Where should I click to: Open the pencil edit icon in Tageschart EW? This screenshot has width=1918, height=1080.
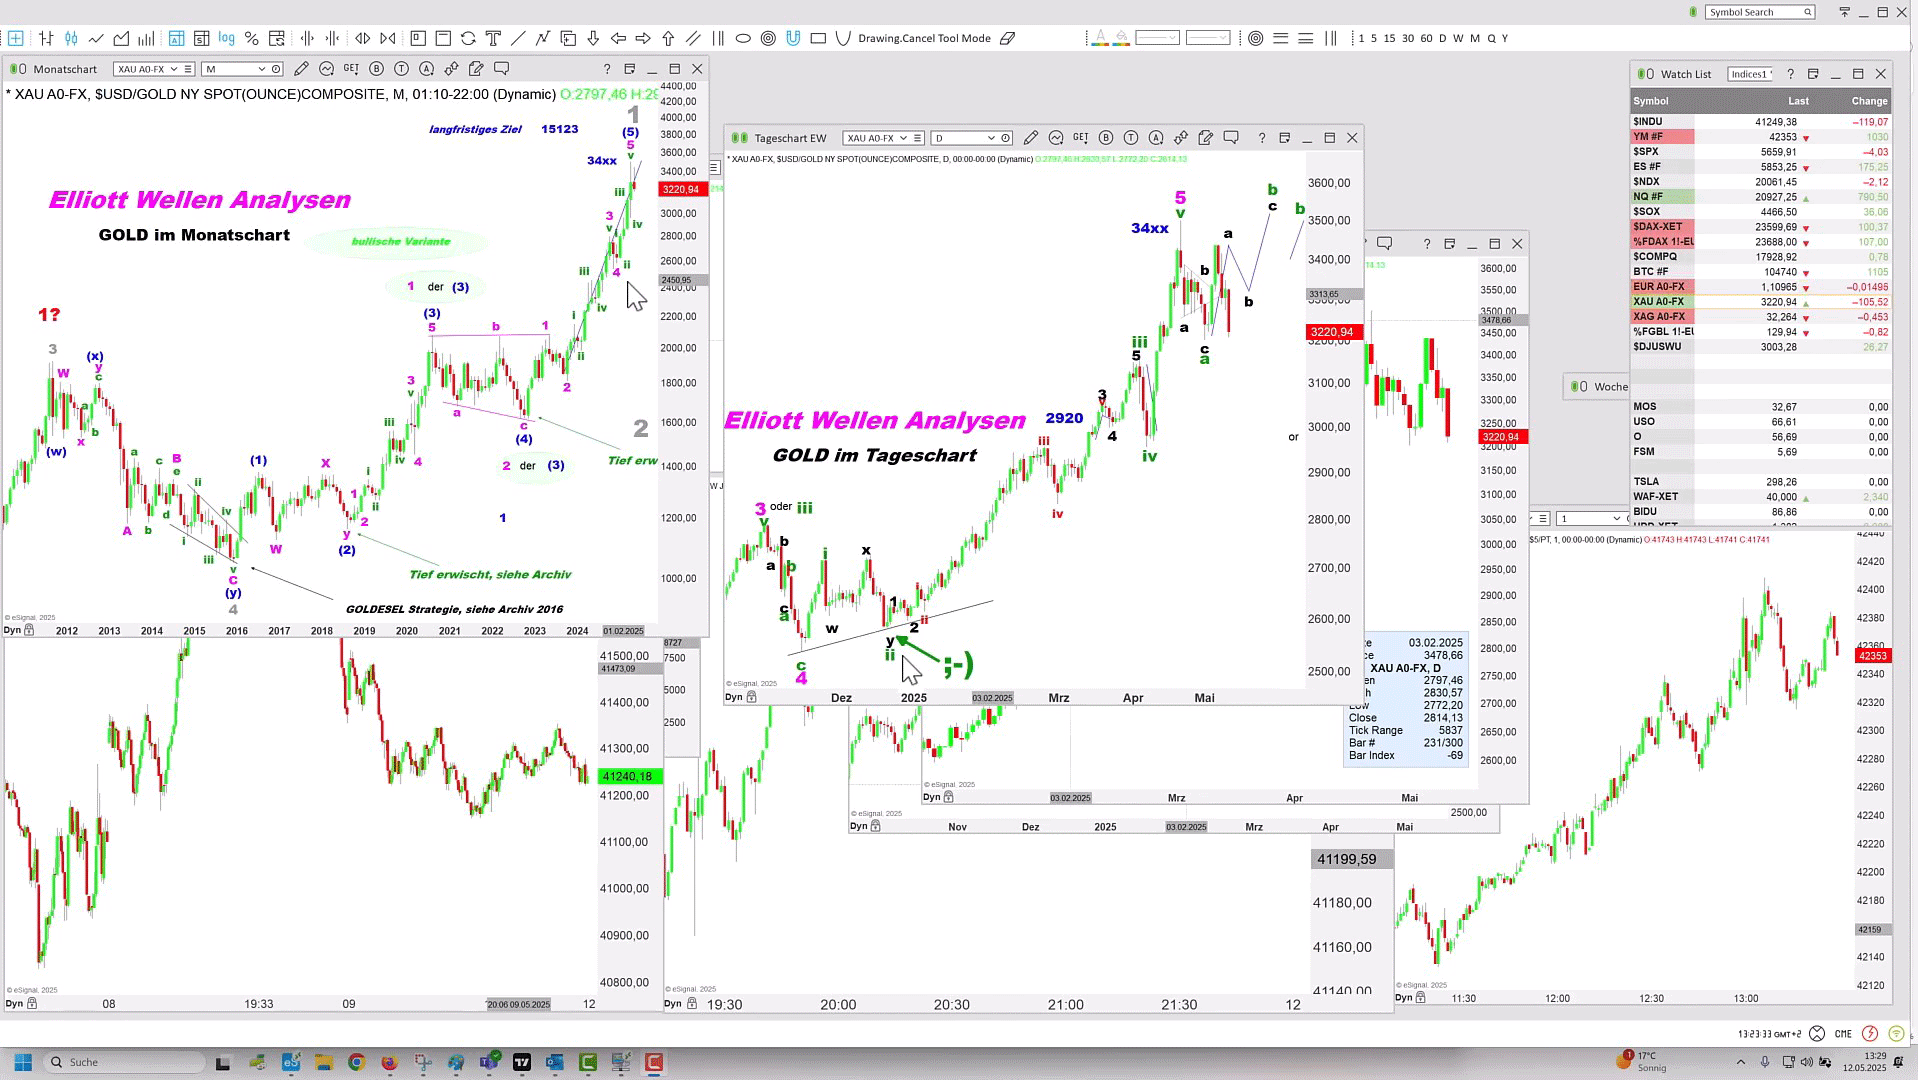click(1030, 138)
